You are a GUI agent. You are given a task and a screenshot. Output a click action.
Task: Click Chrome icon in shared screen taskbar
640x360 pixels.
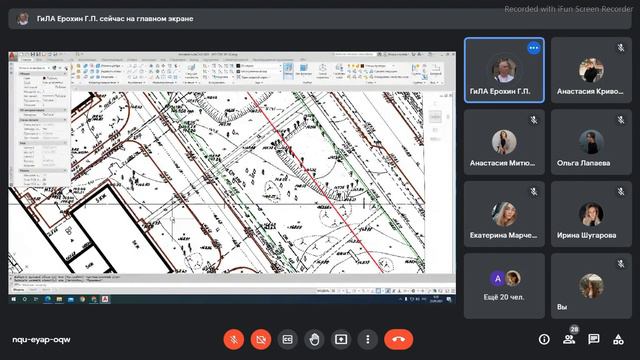(82, 299)
